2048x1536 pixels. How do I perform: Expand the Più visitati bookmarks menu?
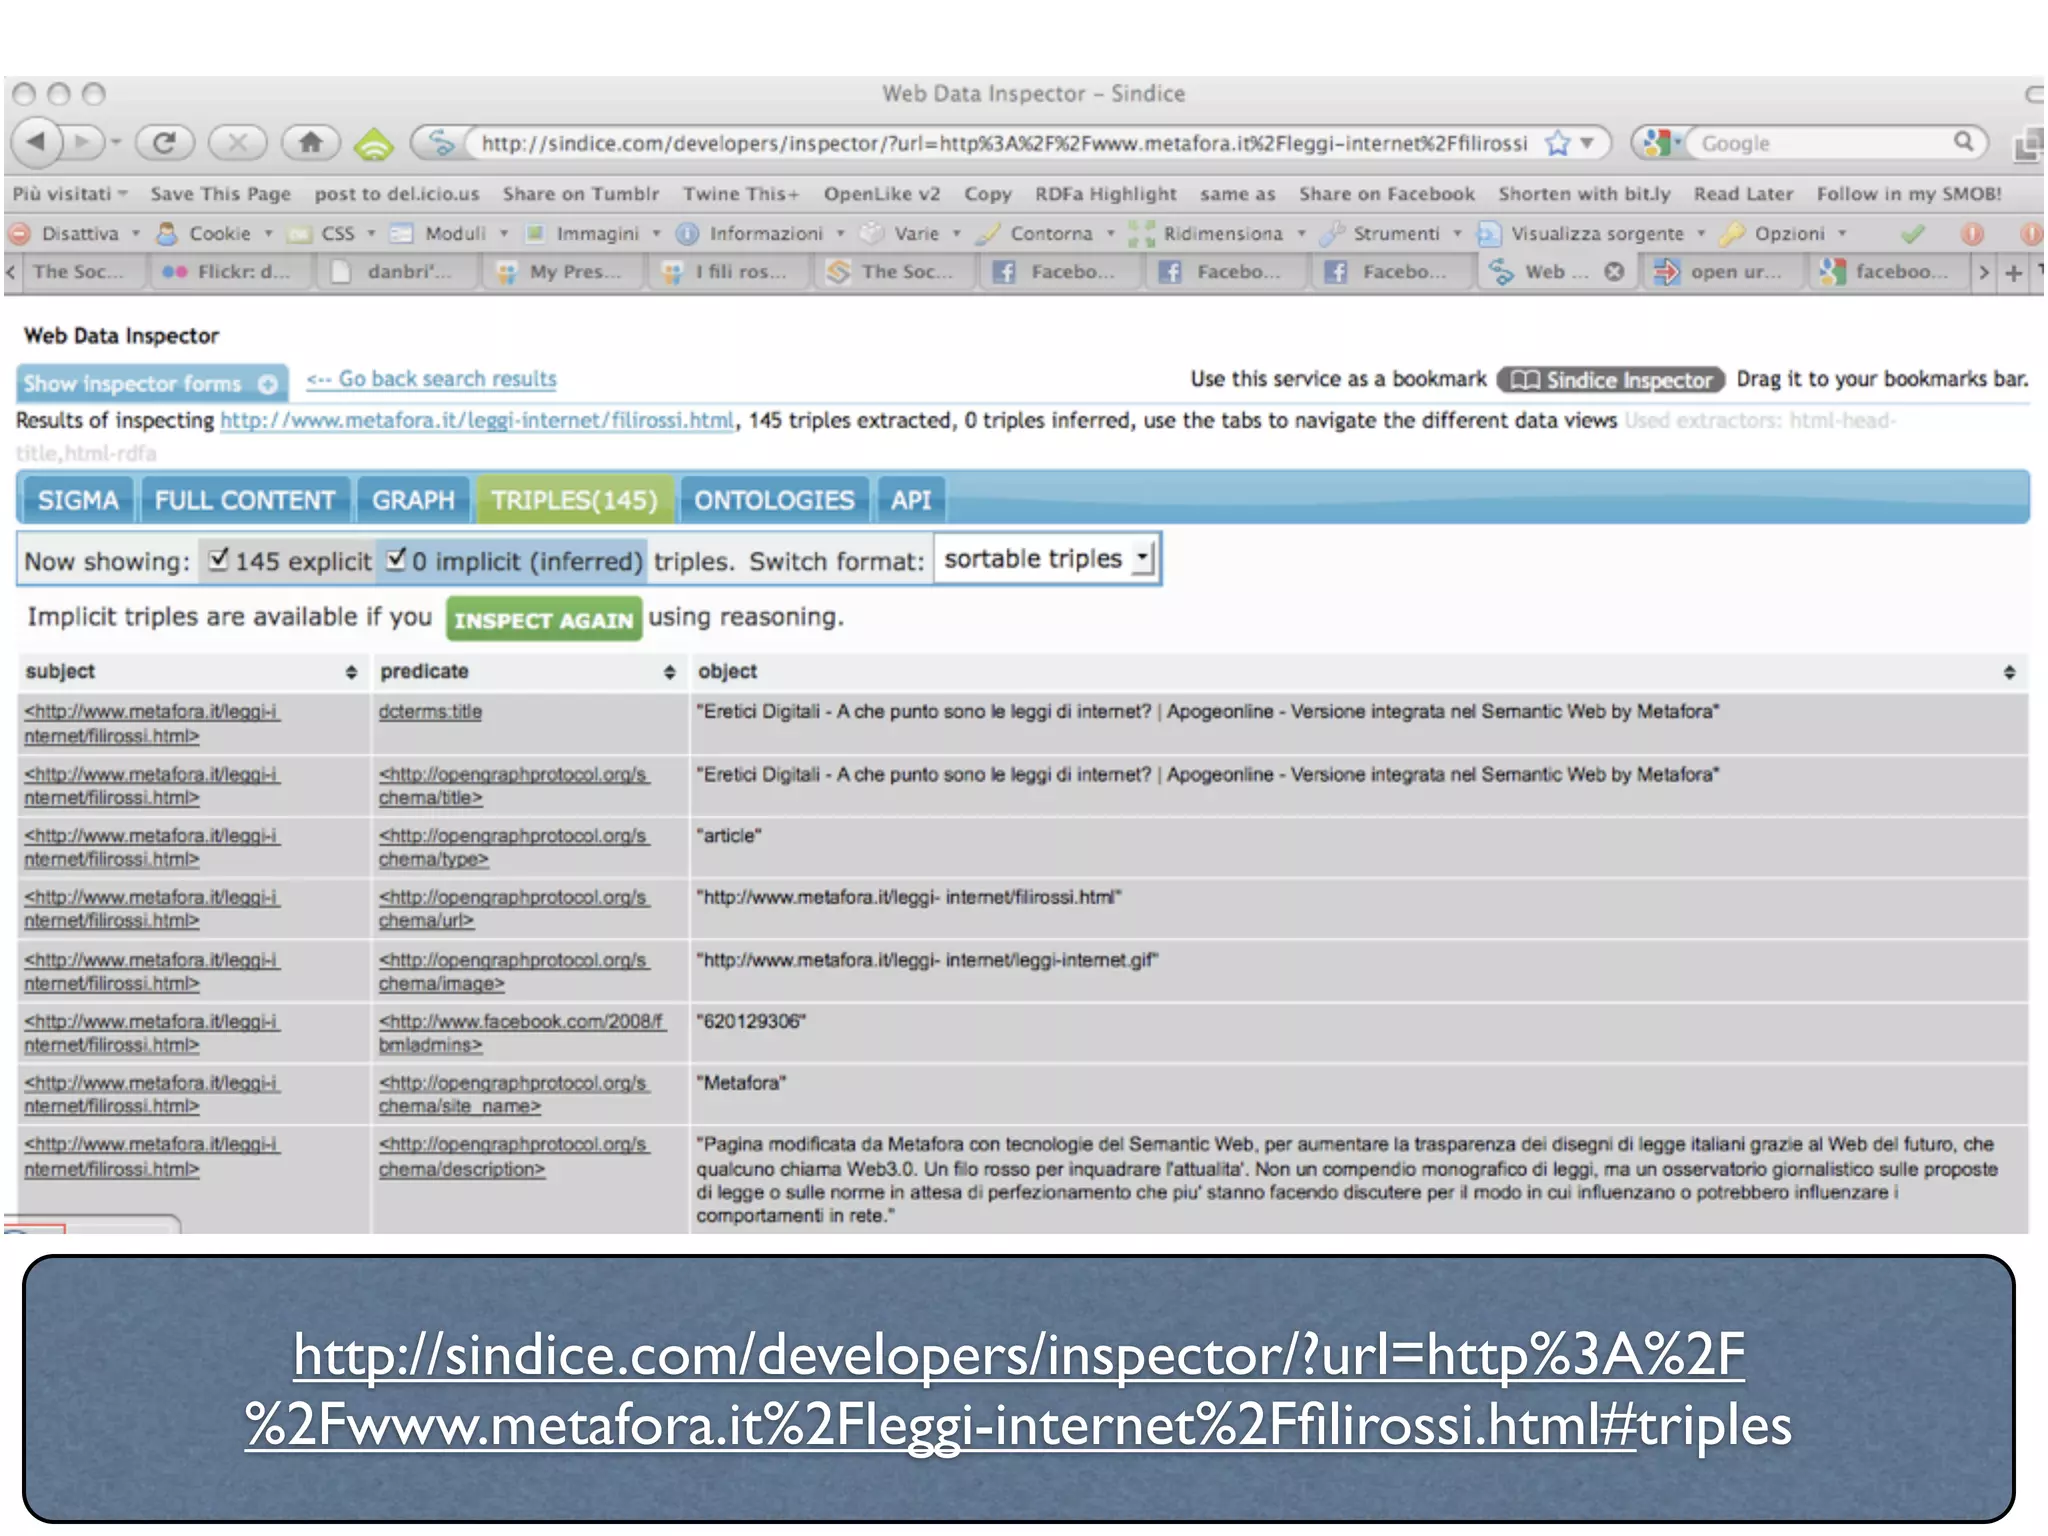(70, 194)
